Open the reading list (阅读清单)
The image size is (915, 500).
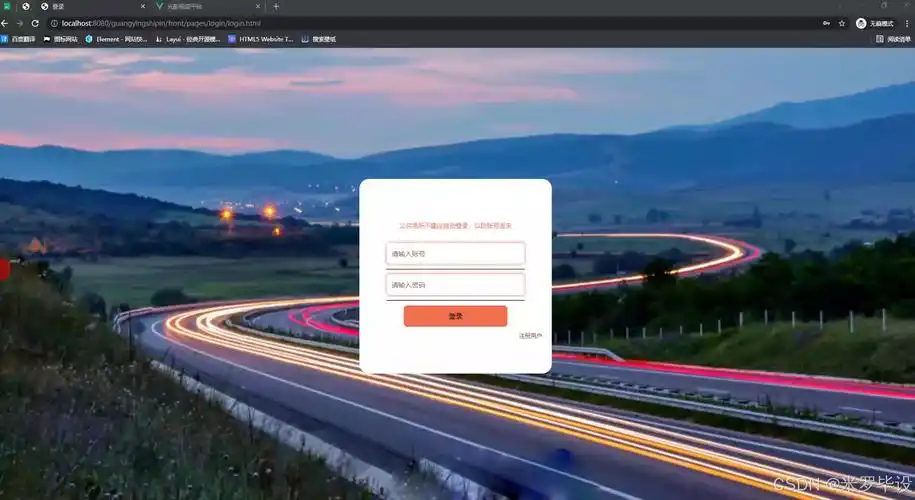(893, 39)
